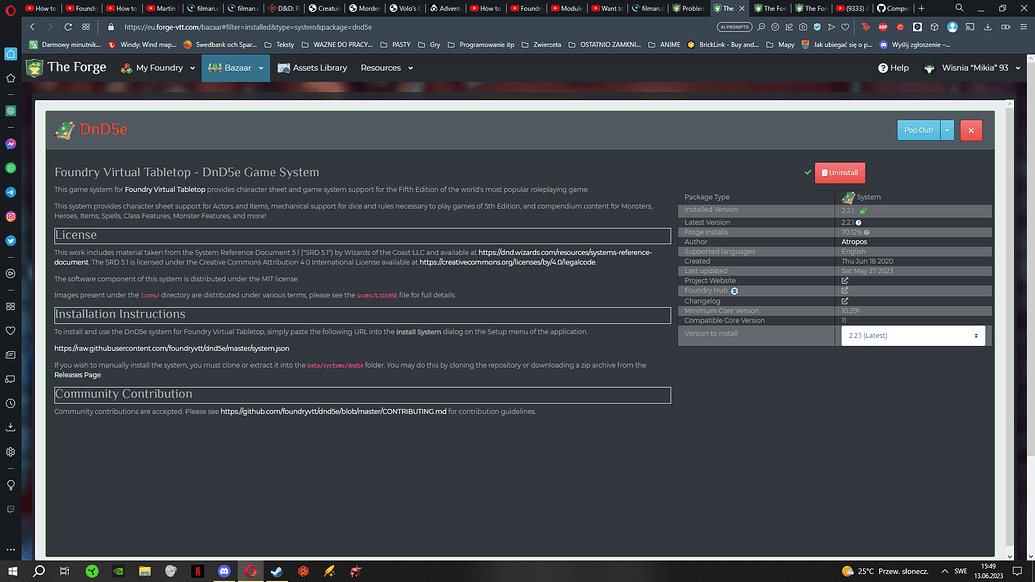
Task: Open sidebar Settings gear icon
Action: click(11, 452)
